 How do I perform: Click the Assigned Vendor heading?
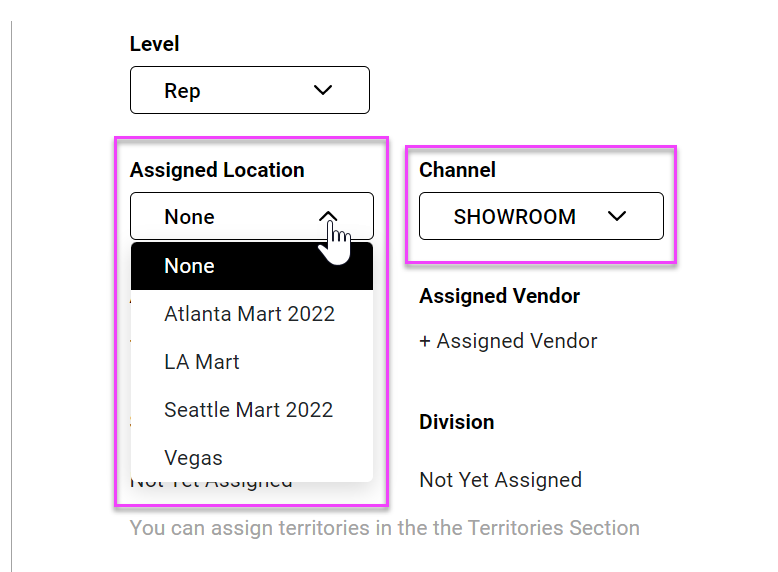coord(499,296)
